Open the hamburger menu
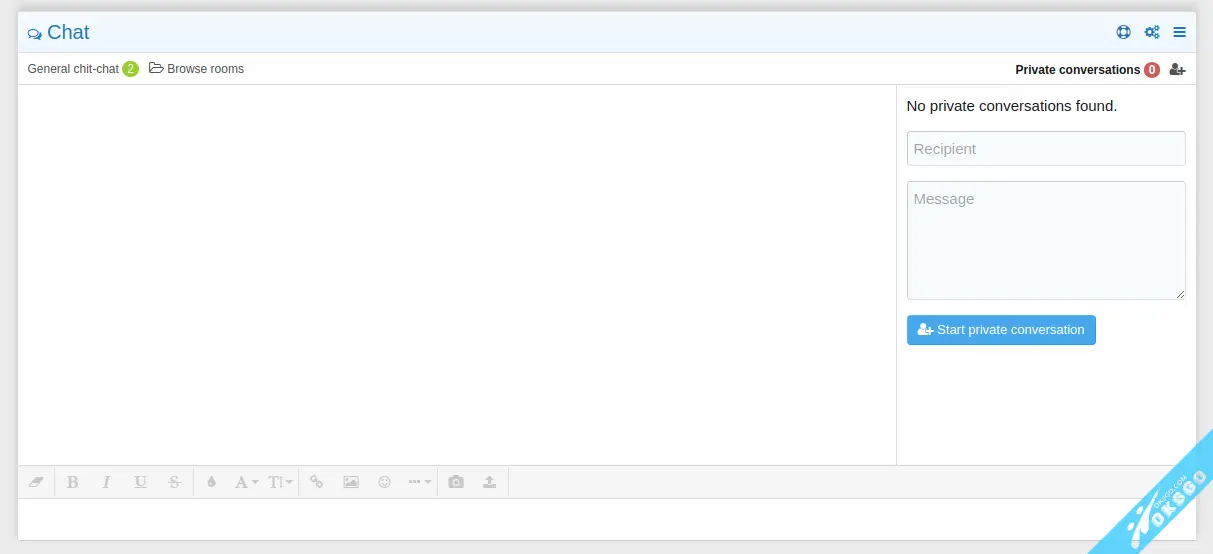1213x554 pixels. [1180, 32]
